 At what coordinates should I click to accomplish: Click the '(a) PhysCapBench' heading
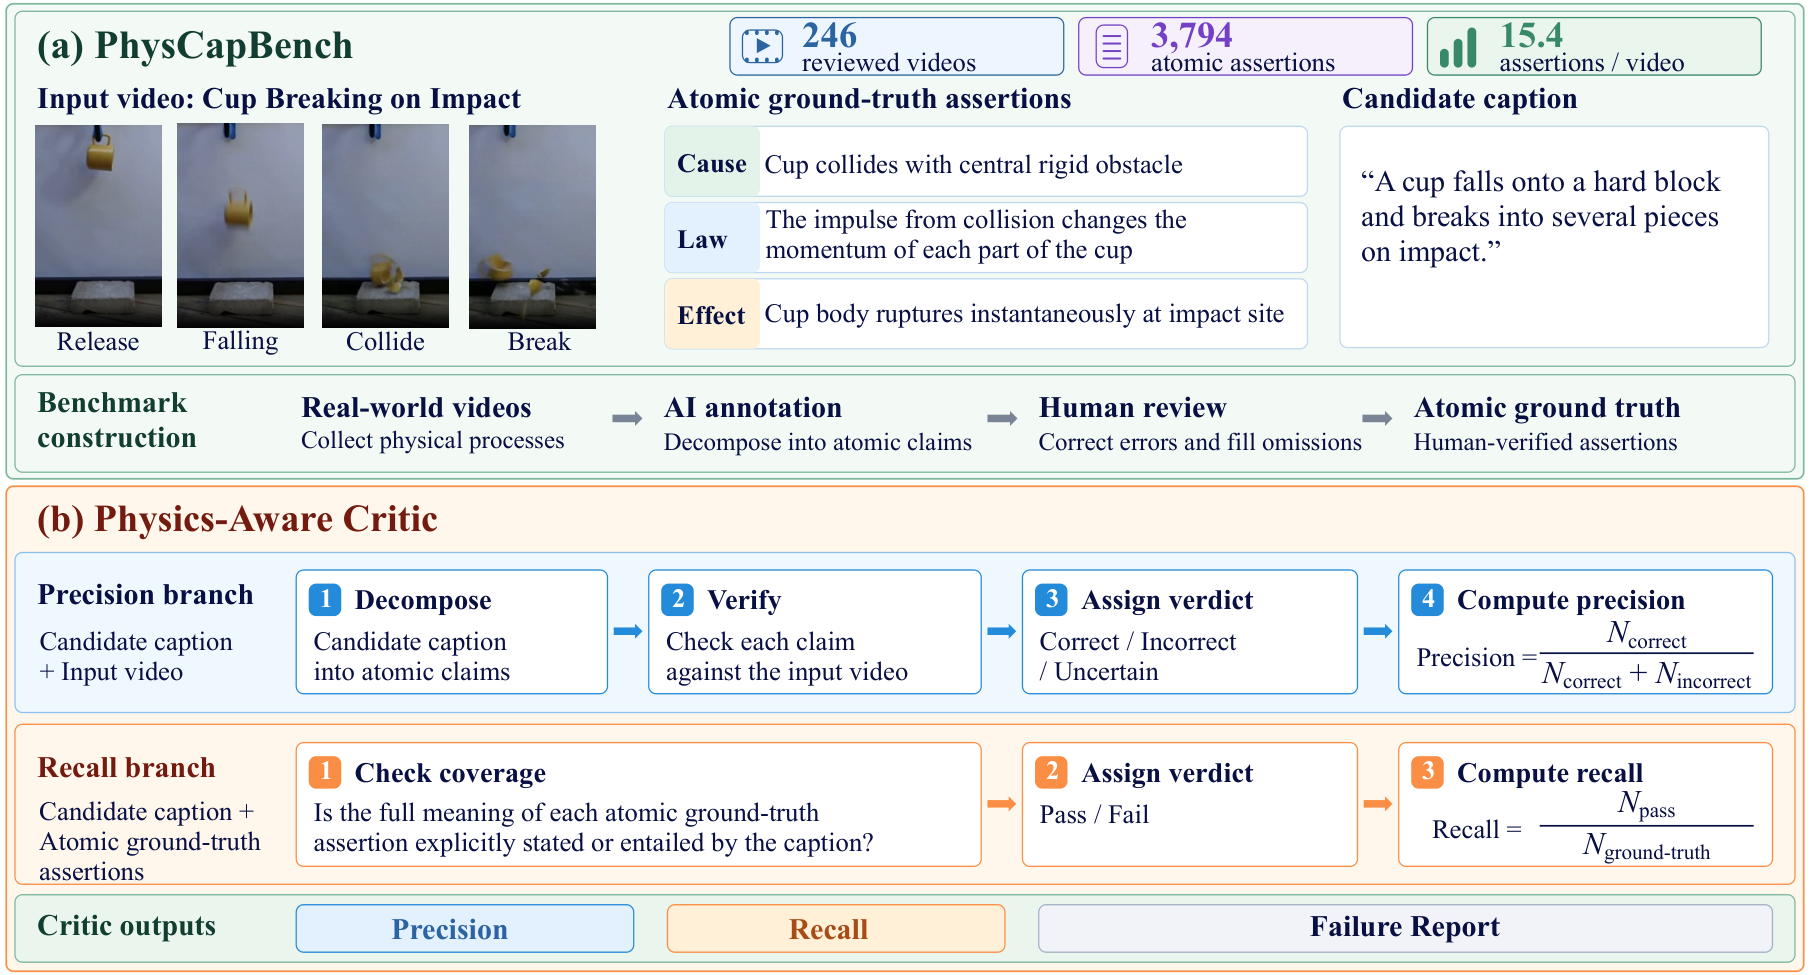195,46
